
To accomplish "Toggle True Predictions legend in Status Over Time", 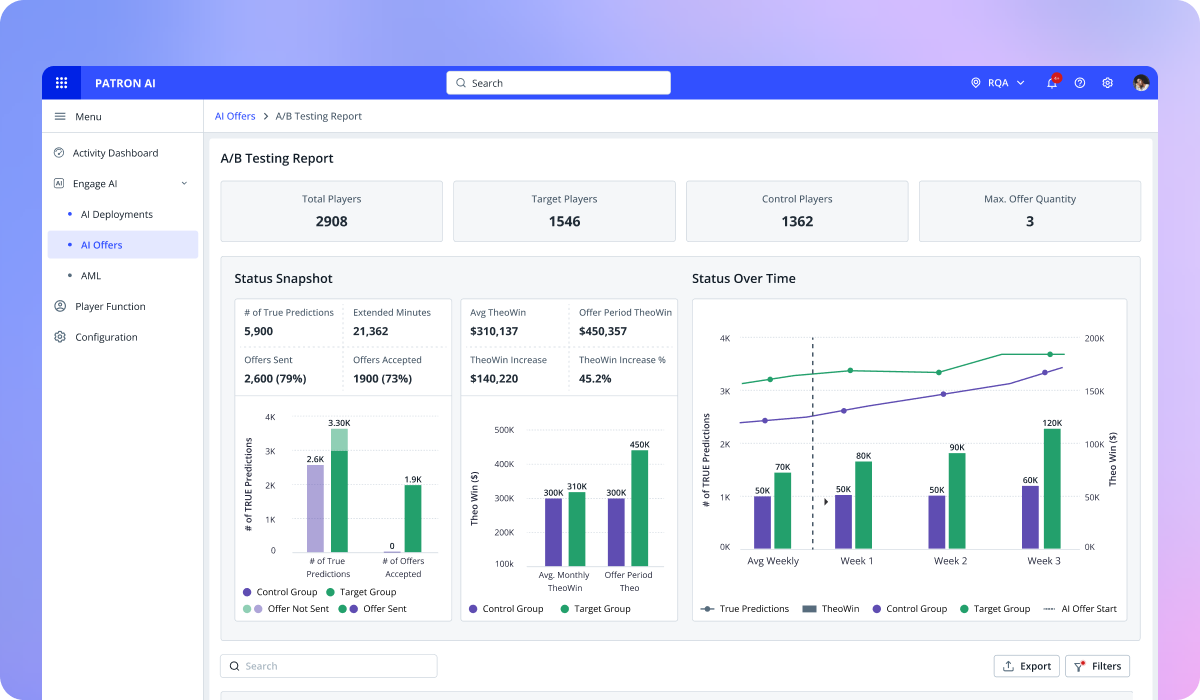I will (x=745, y=609).
